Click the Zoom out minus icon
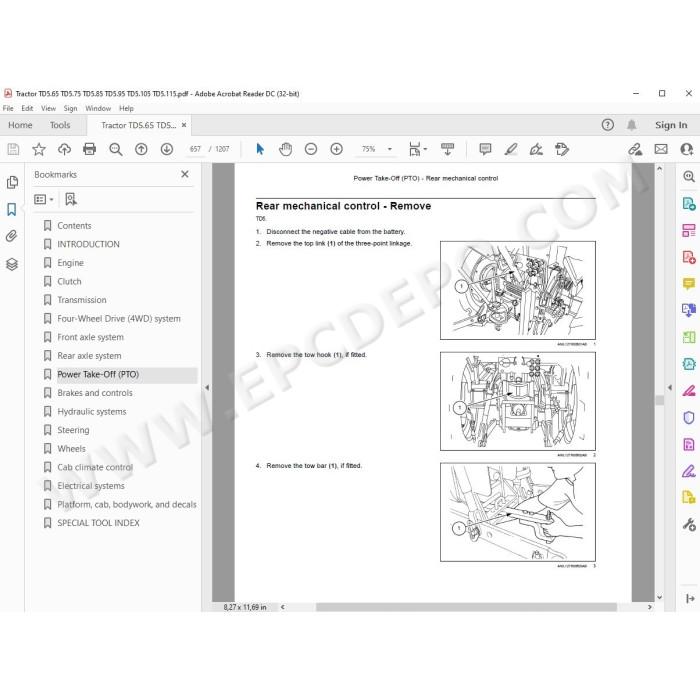700x700 pixels. [311, 149]
